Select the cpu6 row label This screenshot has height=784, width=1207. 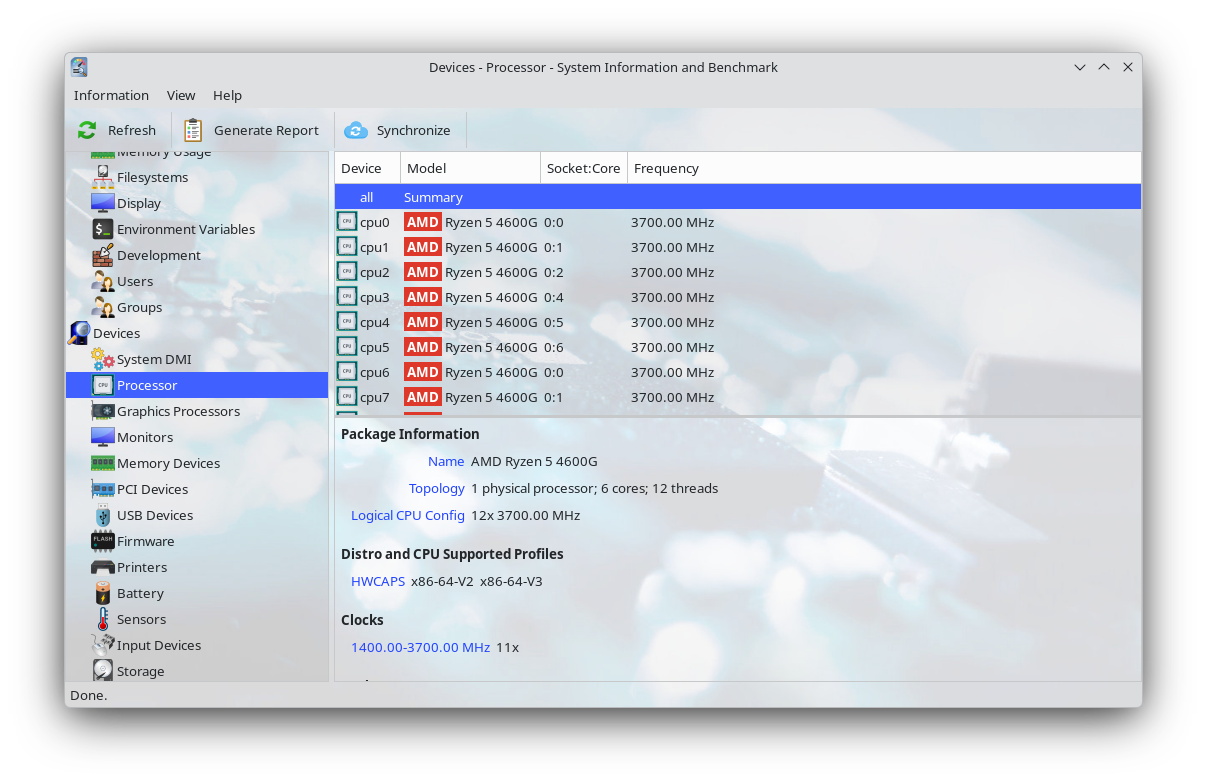[x=375, y=372]
